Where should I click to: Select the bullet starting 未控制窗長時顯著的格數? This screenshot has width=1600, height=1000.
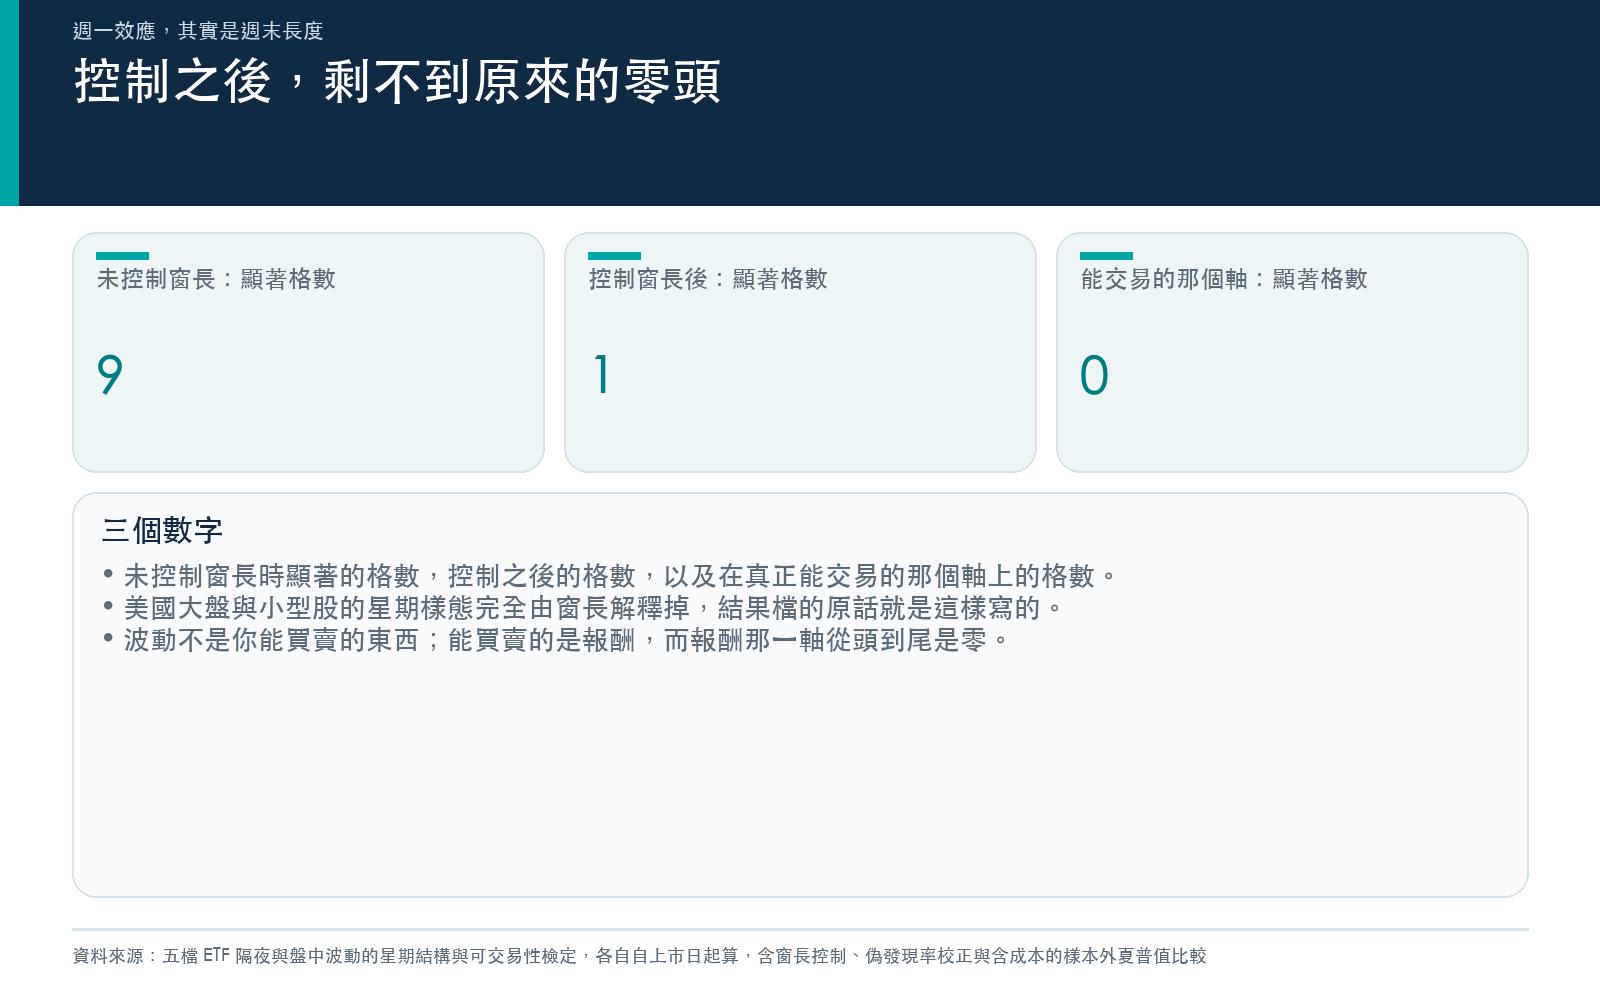pos(610,576)
